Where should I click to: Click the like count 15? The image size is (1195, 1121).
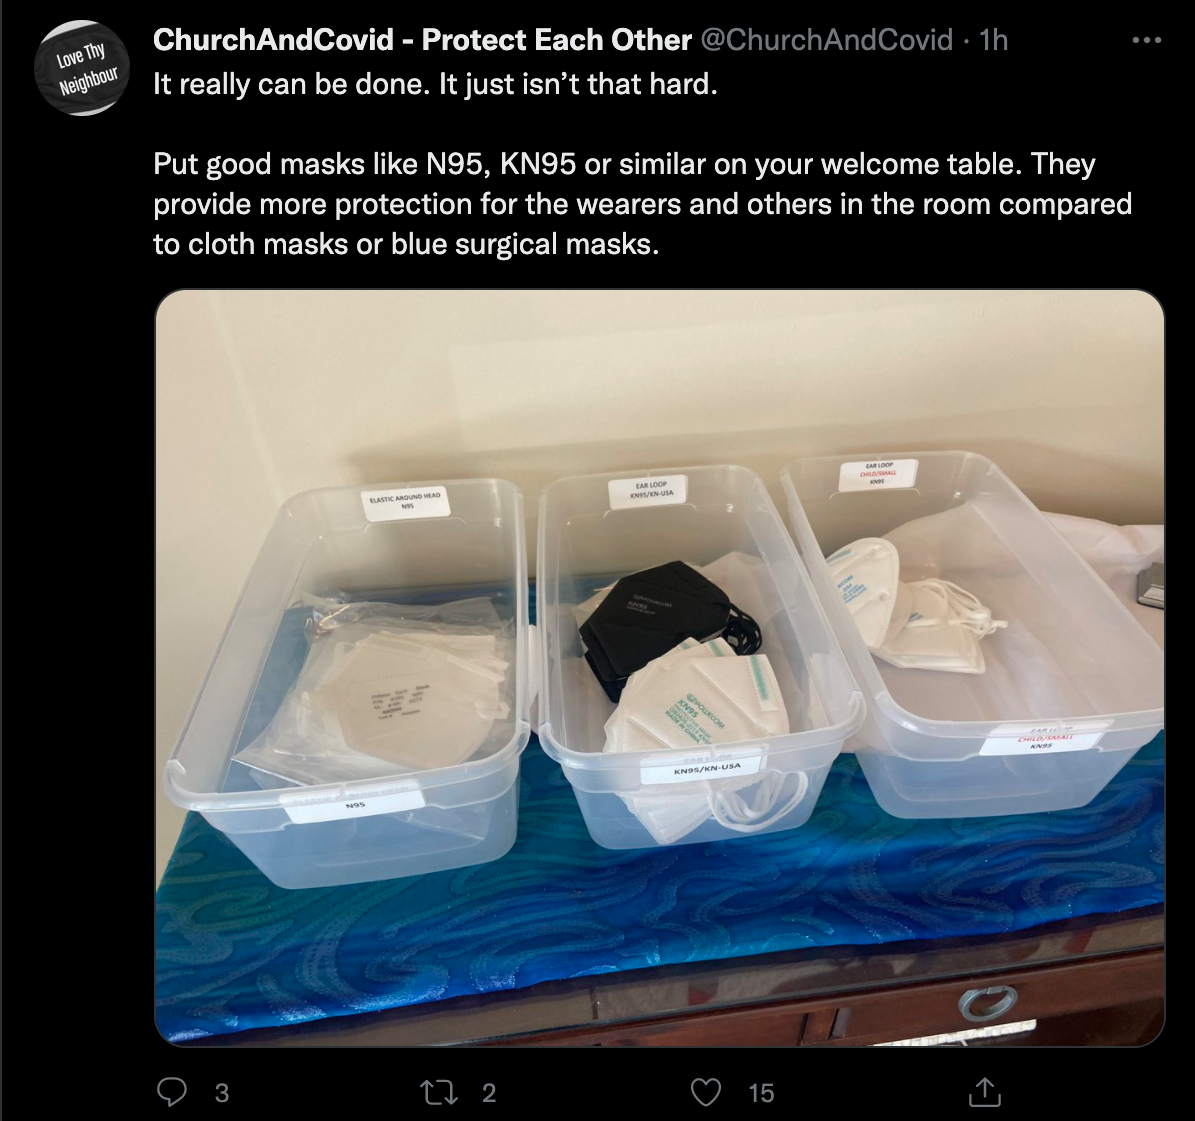click(761, 1093)
